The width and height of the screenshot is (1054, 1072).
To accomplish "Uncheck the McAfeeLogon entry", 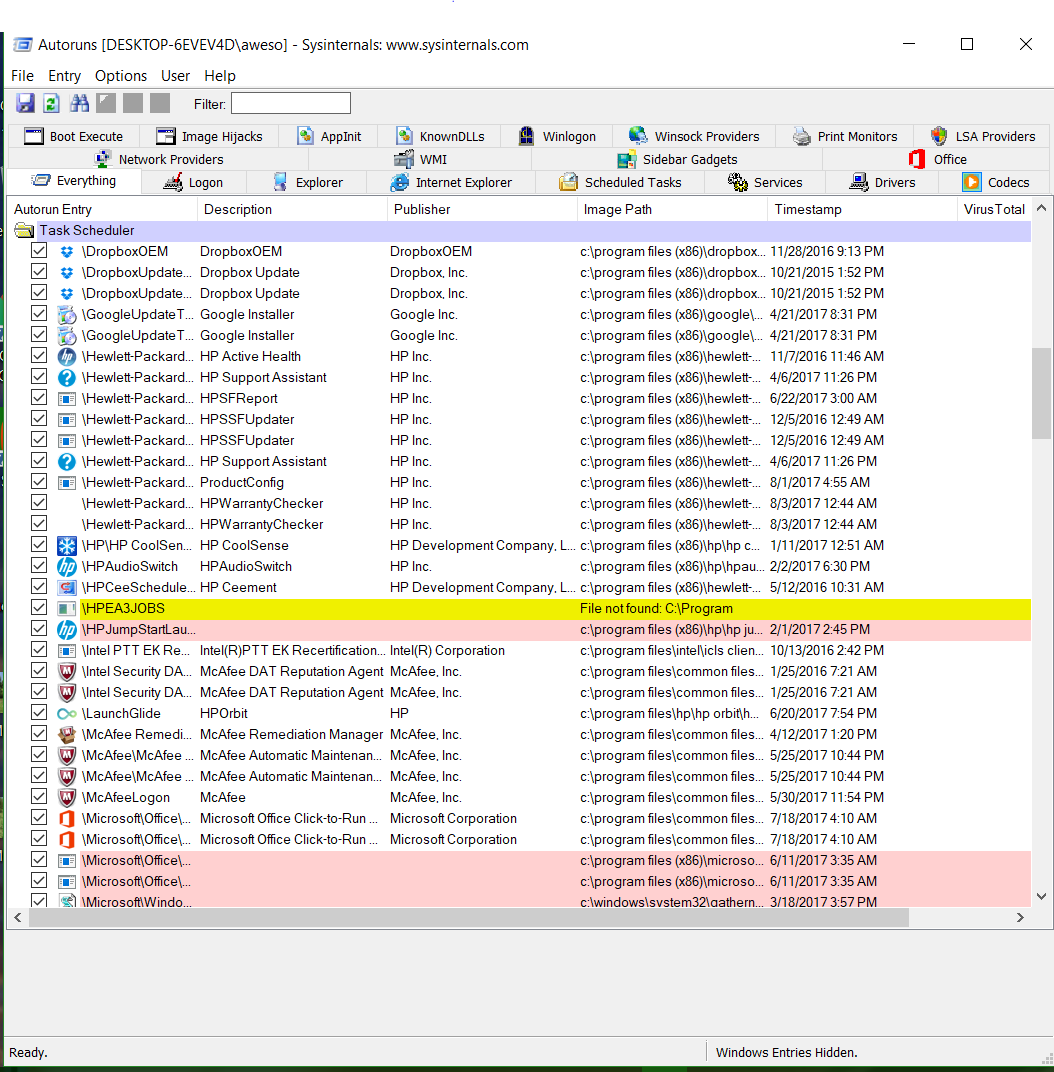I will (38, 797).
